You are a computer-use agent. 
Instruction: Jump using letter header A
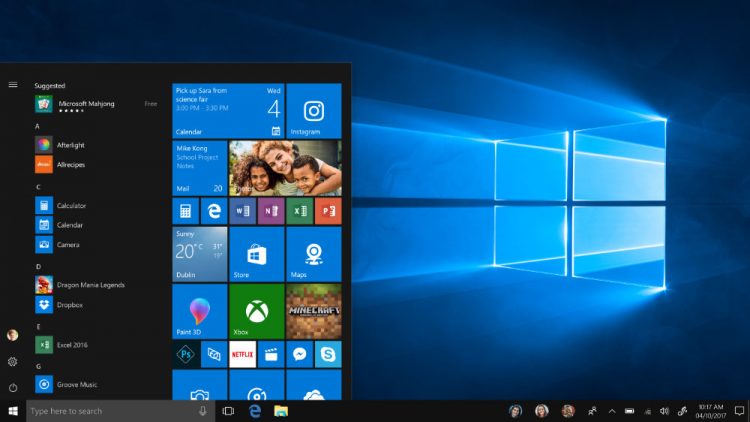(x=37, y=126)
